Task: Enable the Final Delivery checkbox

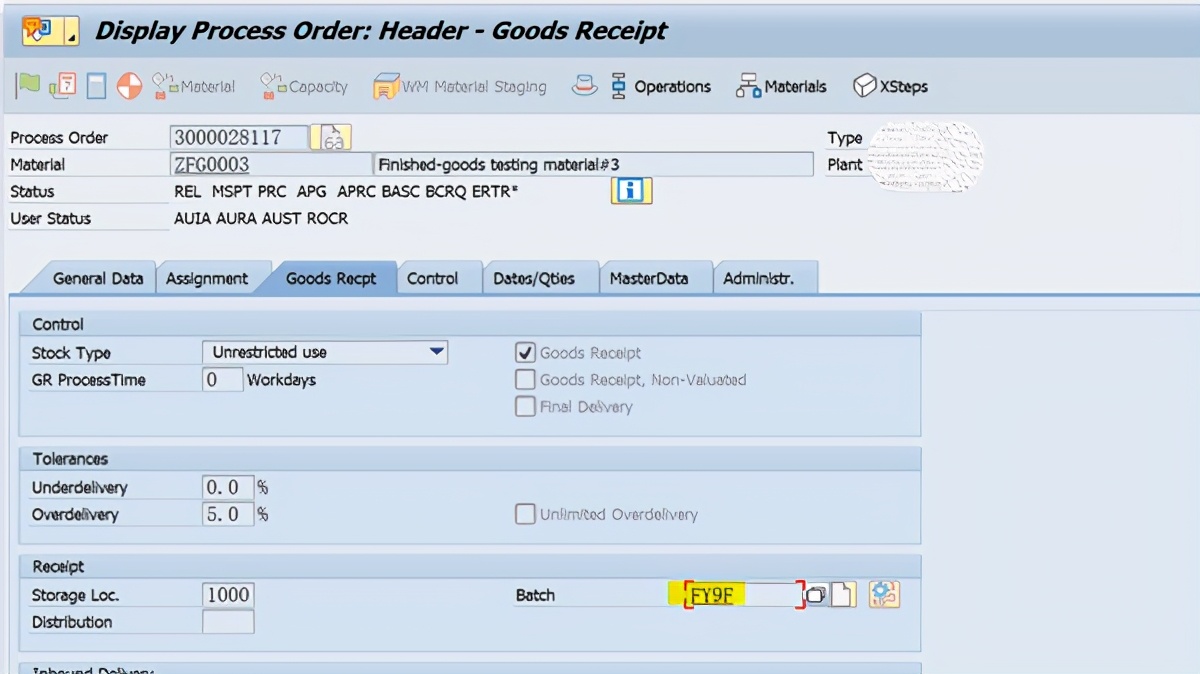Action: (524, 406)
